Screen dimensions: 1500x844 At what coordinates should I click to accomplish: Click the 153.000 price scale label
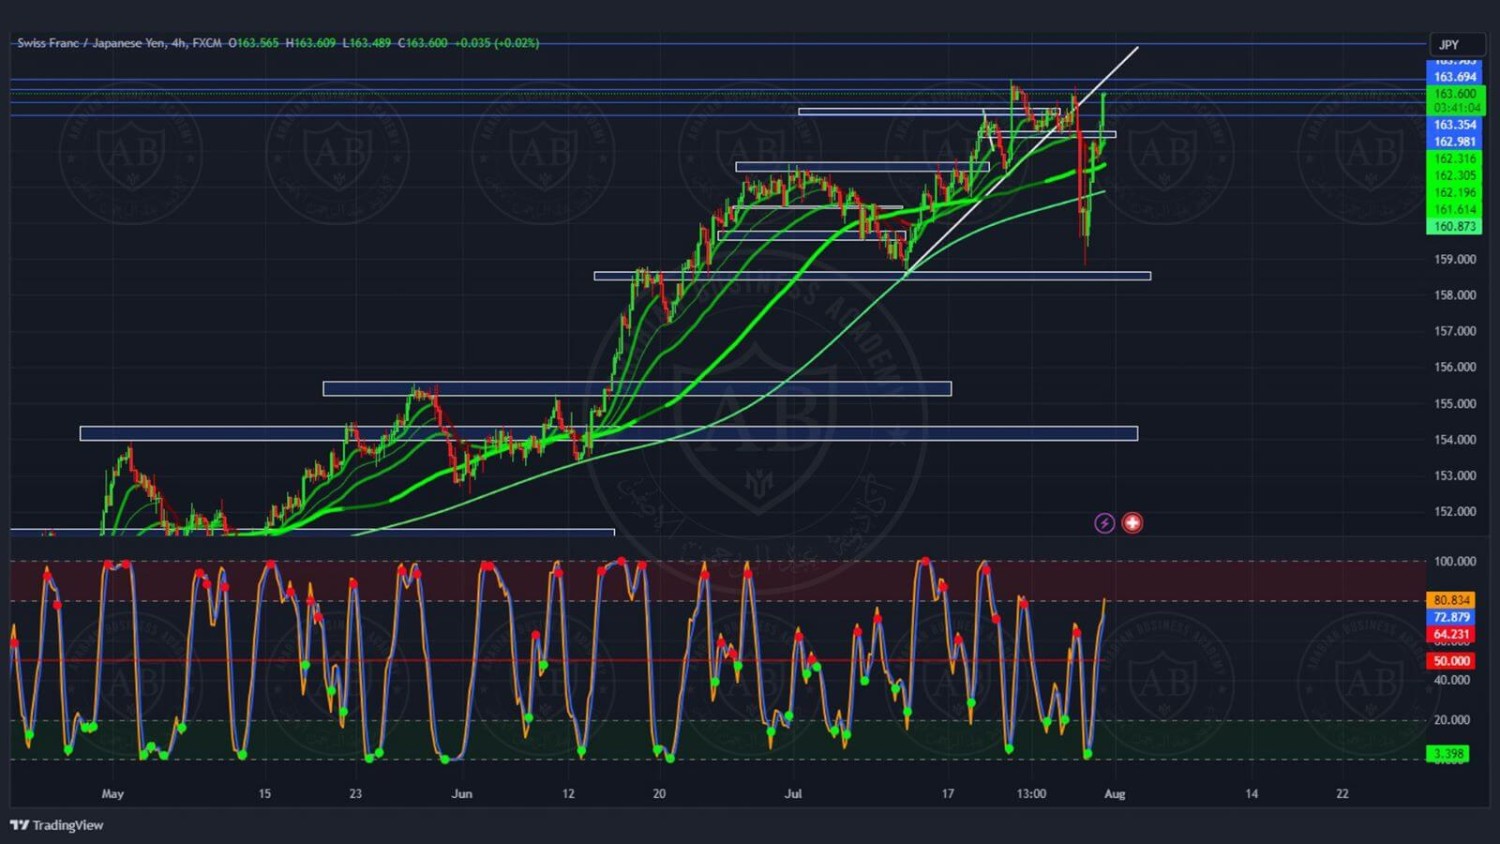[1455, 476]
